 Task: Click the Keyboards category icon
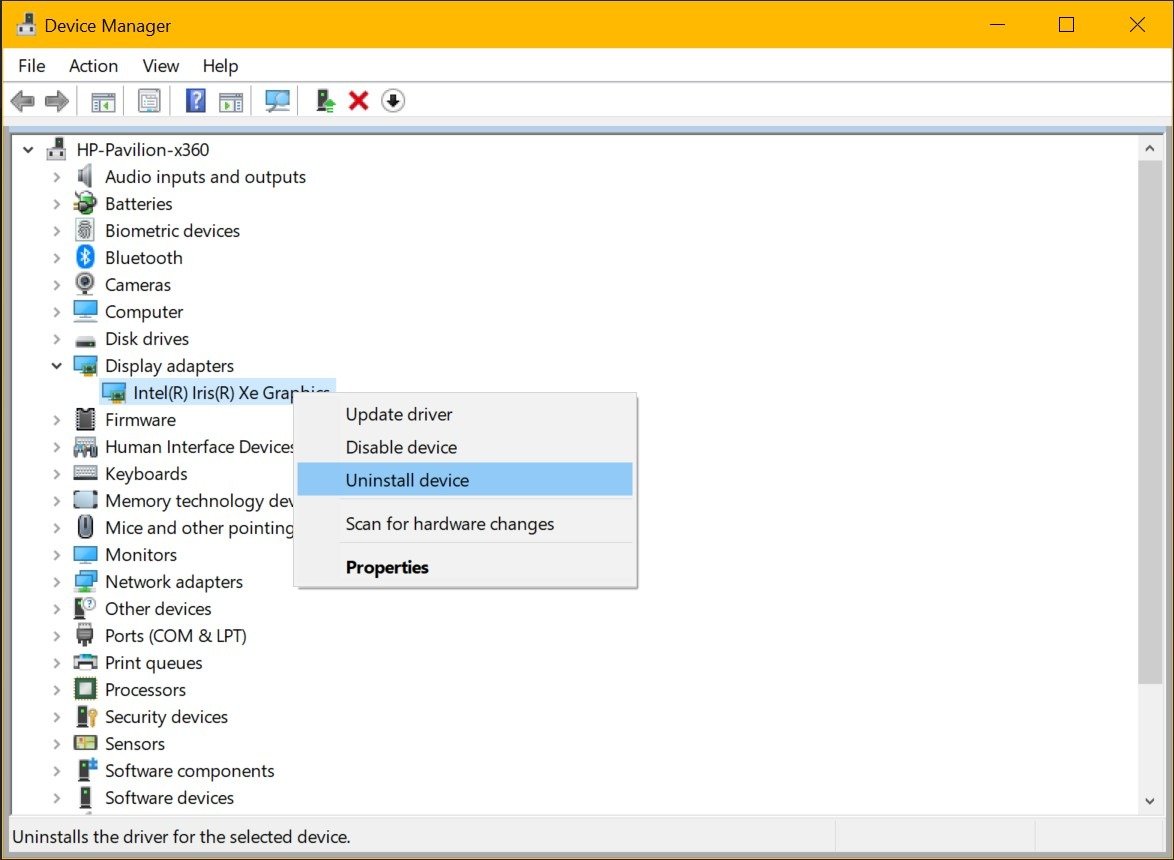(85, 473)
